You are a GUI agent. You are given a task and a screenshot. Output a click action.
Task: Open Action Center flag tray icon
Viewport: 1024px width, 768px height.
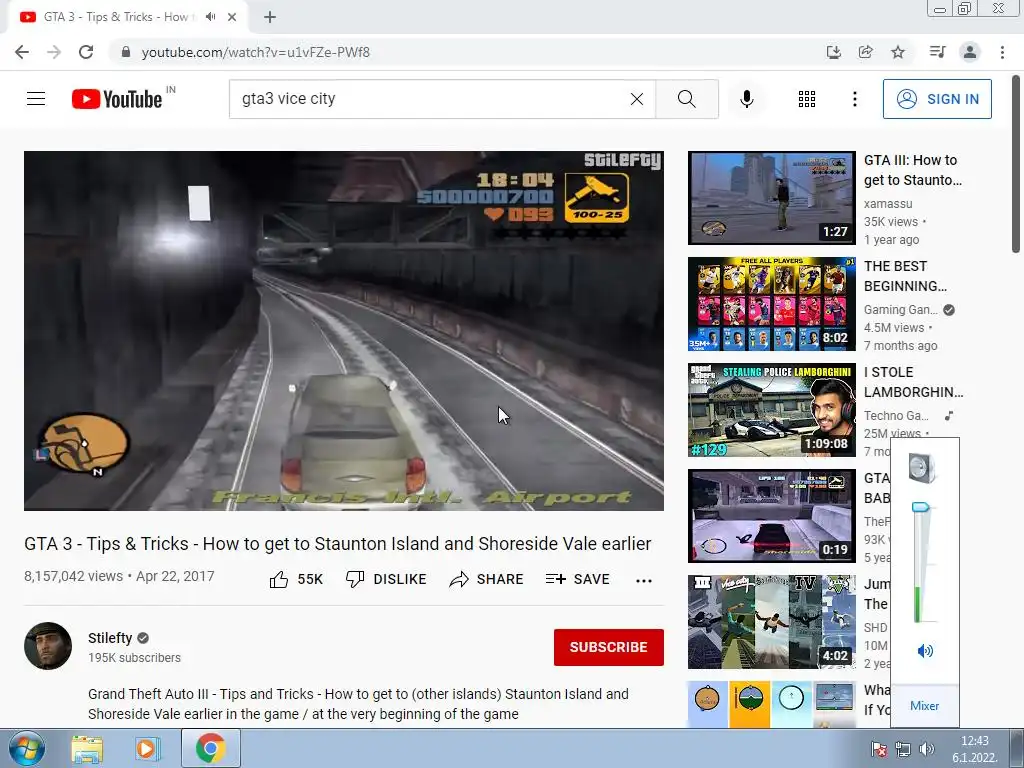pyautogui.click(x=879, y=749)
